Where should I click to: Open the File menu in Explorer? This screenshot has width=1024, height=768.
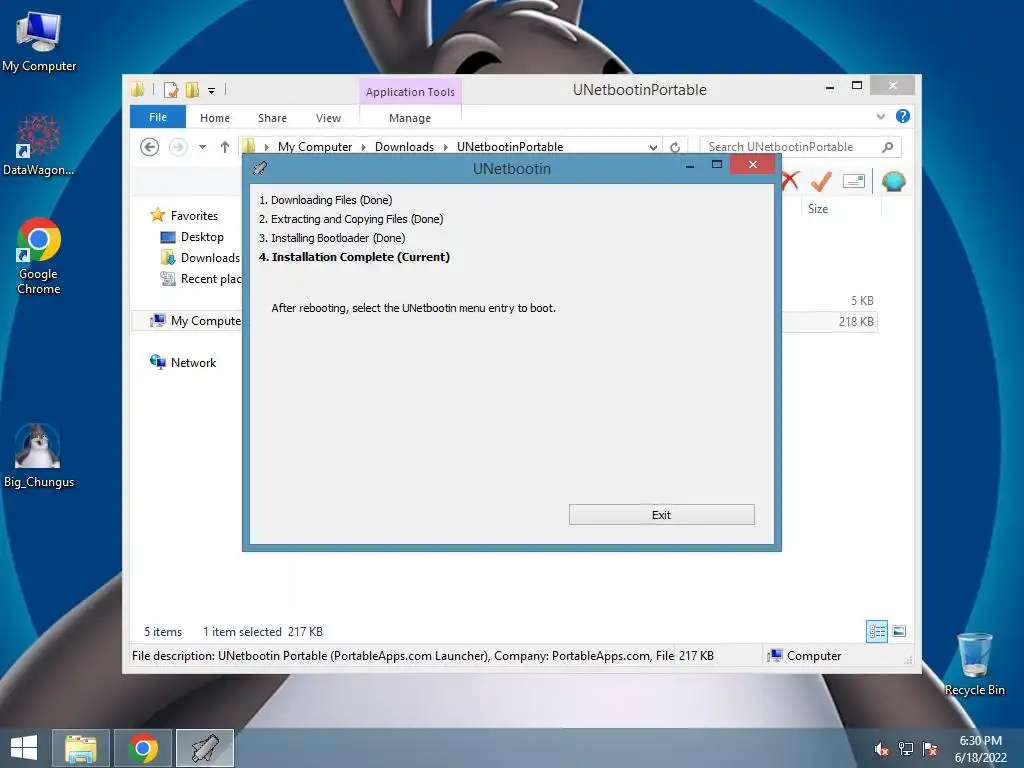coord(157,117)
